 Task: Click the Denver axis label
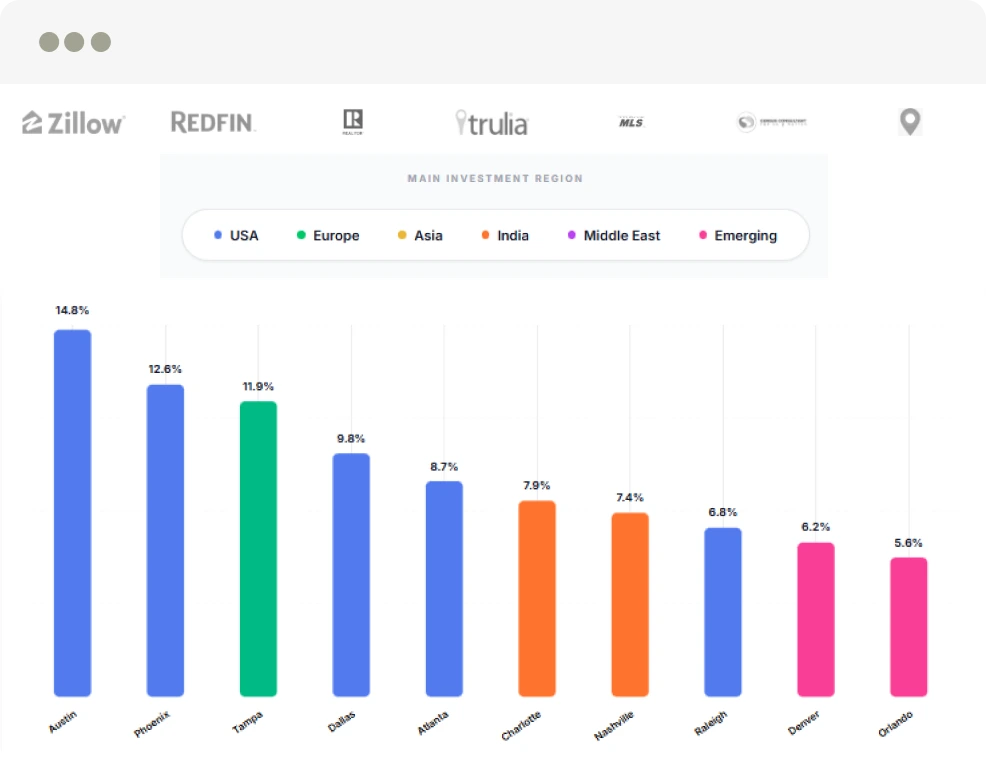point(804,722)
